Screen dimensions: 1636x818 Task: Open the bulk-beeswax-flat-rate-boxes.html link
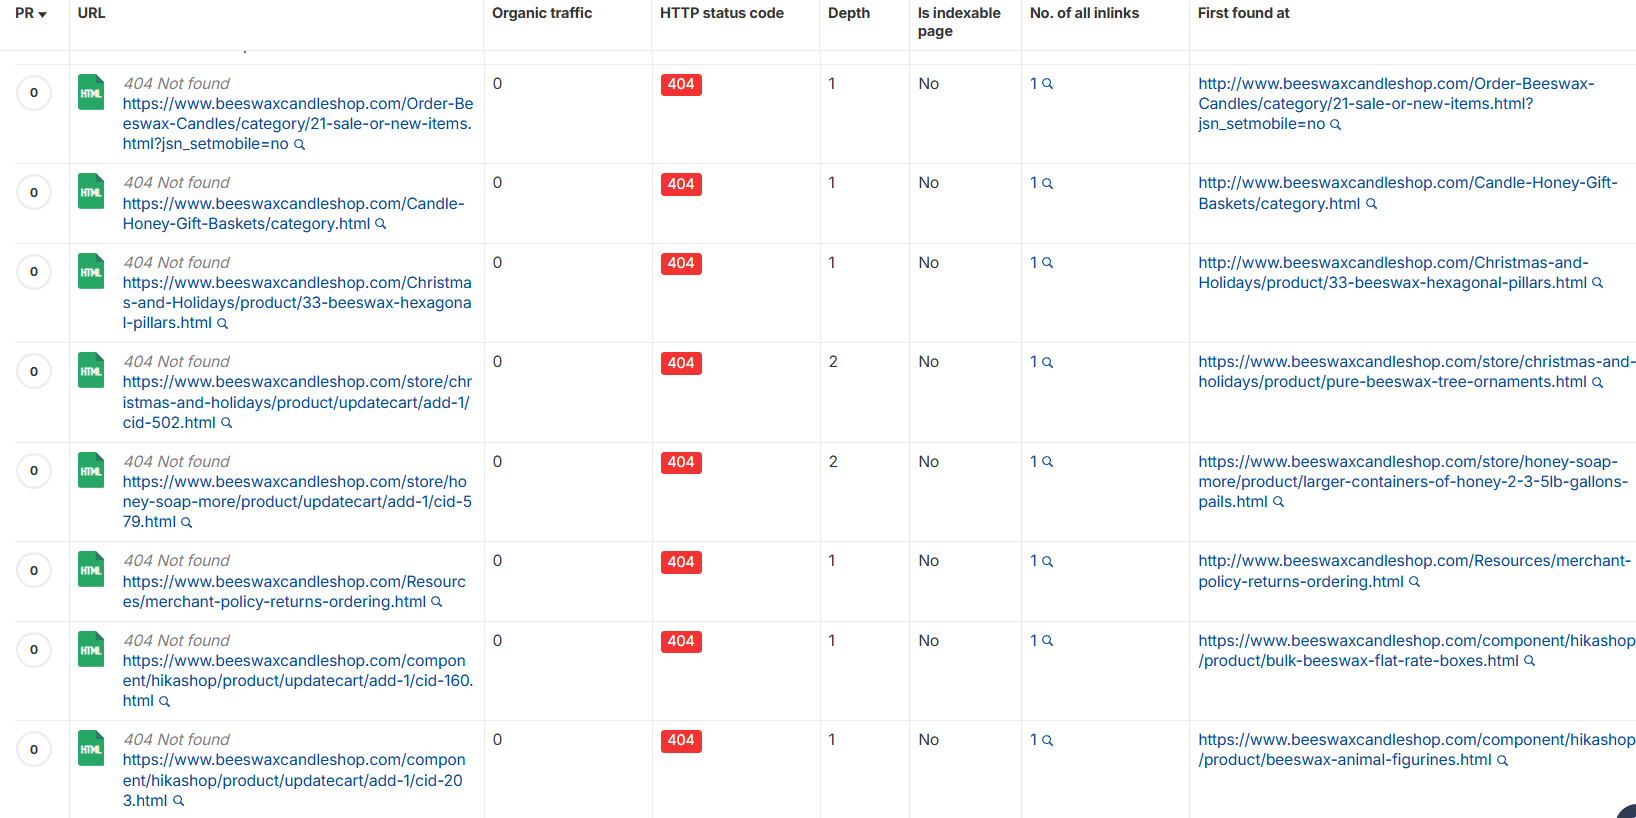click(x=1417, y=651)
